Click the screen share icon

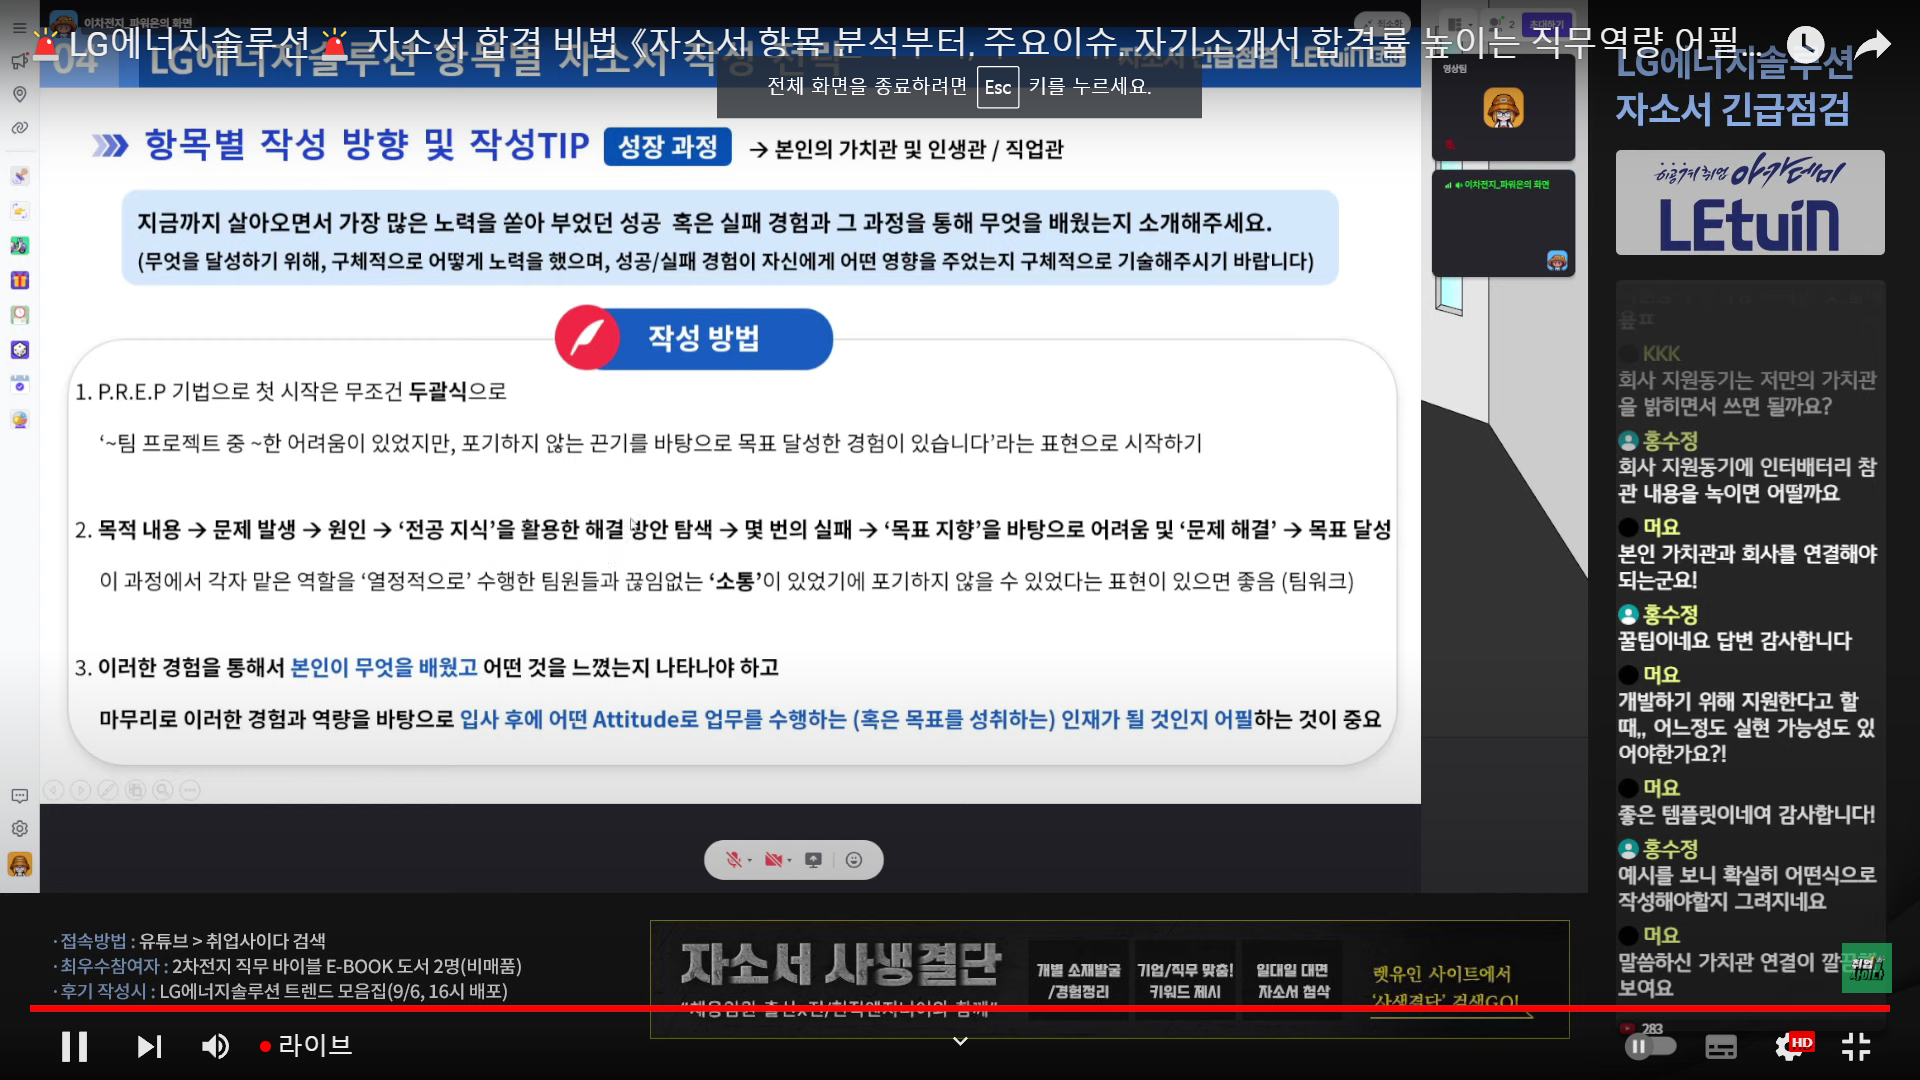[813, 860]
